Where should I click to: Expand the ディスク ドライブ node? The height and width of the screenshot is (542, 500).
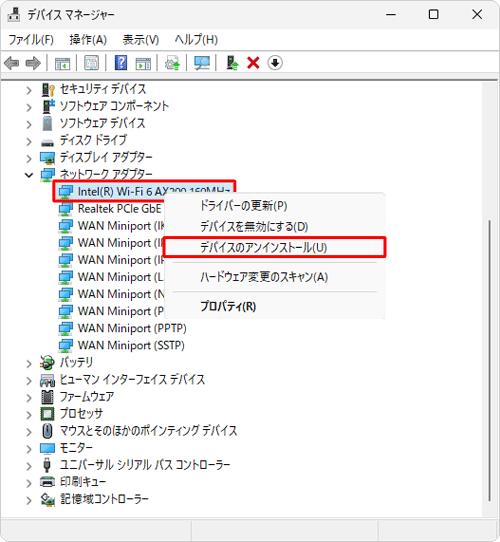point(29,141)
